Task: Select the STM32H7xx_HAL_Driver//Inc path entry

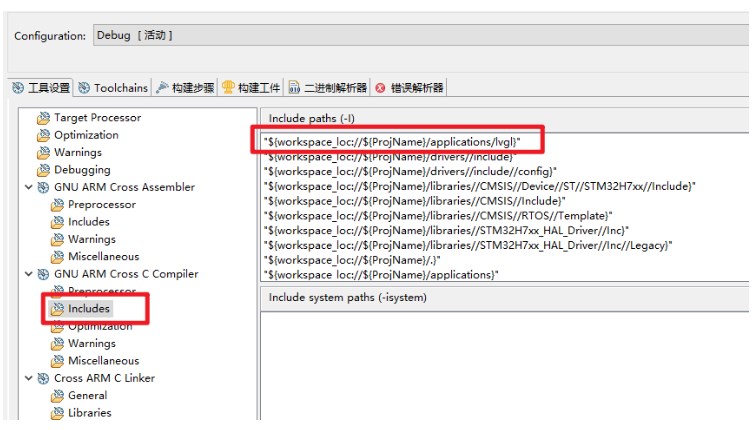Action: (446, 230)
